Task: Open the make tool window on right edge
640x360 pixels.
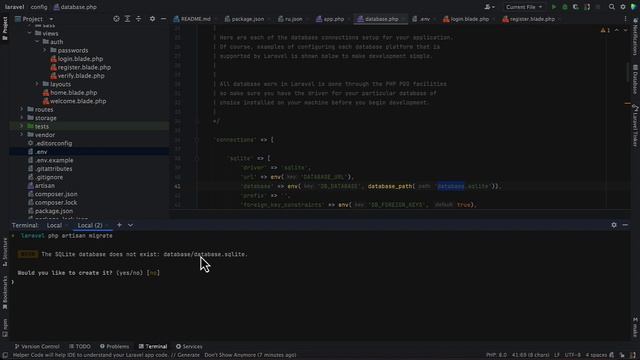Action: pos(635,327)
